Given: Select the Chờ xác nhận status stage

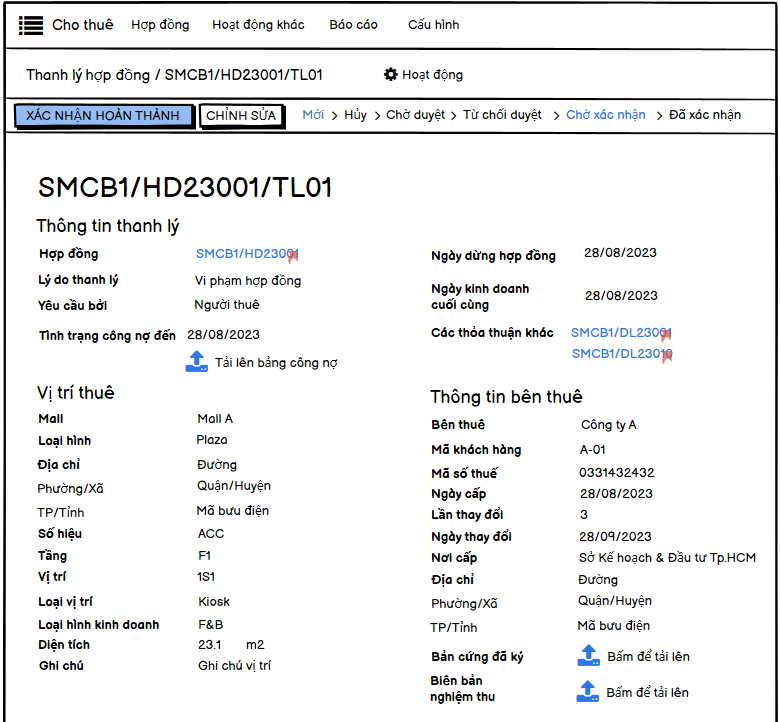Looking at the screenshot, I should [x=605, y=115].
